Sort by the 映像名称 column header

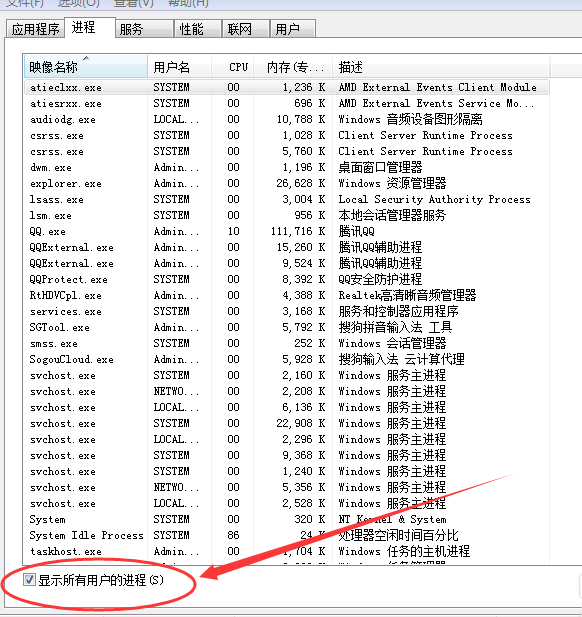(x=86, y=67)
